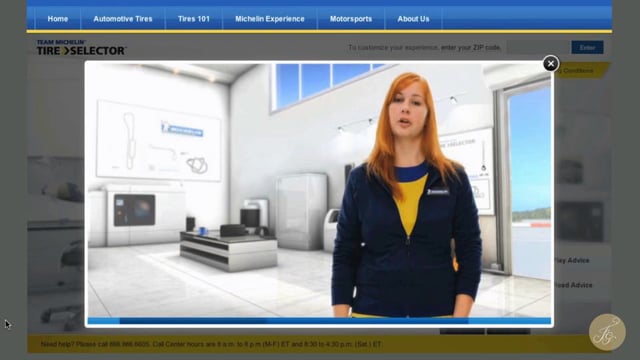Go to Tires 101 tab
The image size is (640, 360).
coord(194,19)
